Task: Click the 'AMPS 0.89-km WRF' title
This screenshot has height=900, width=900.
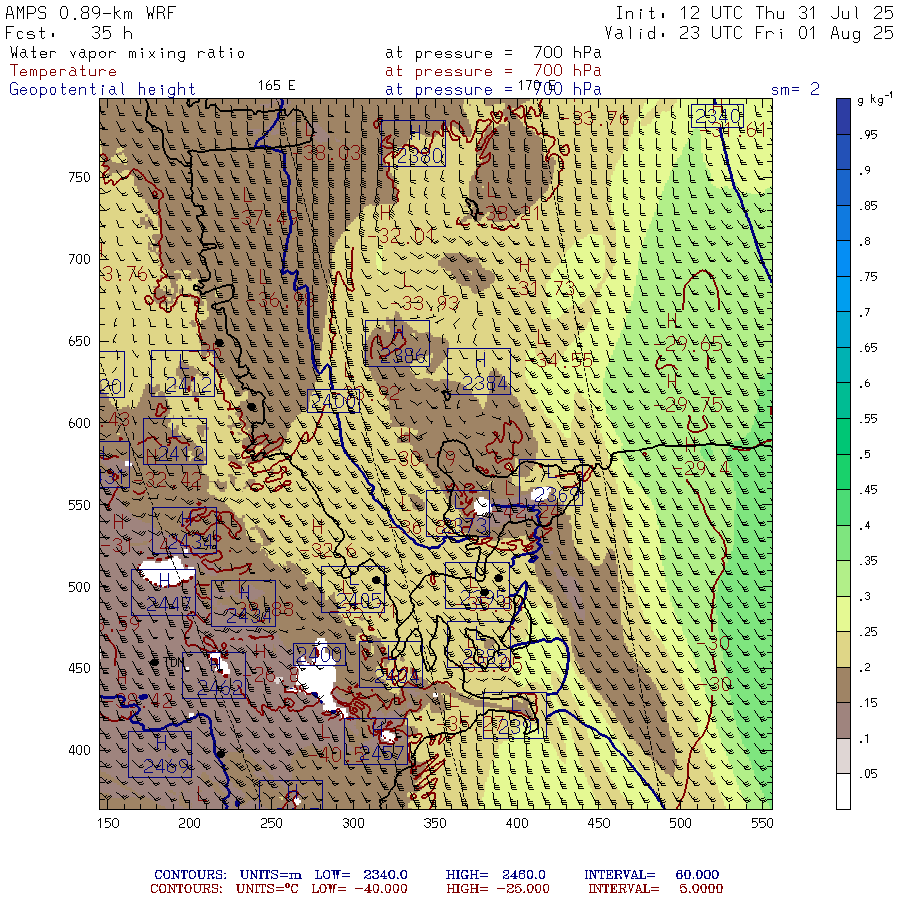Action: (x=90, y=13)
